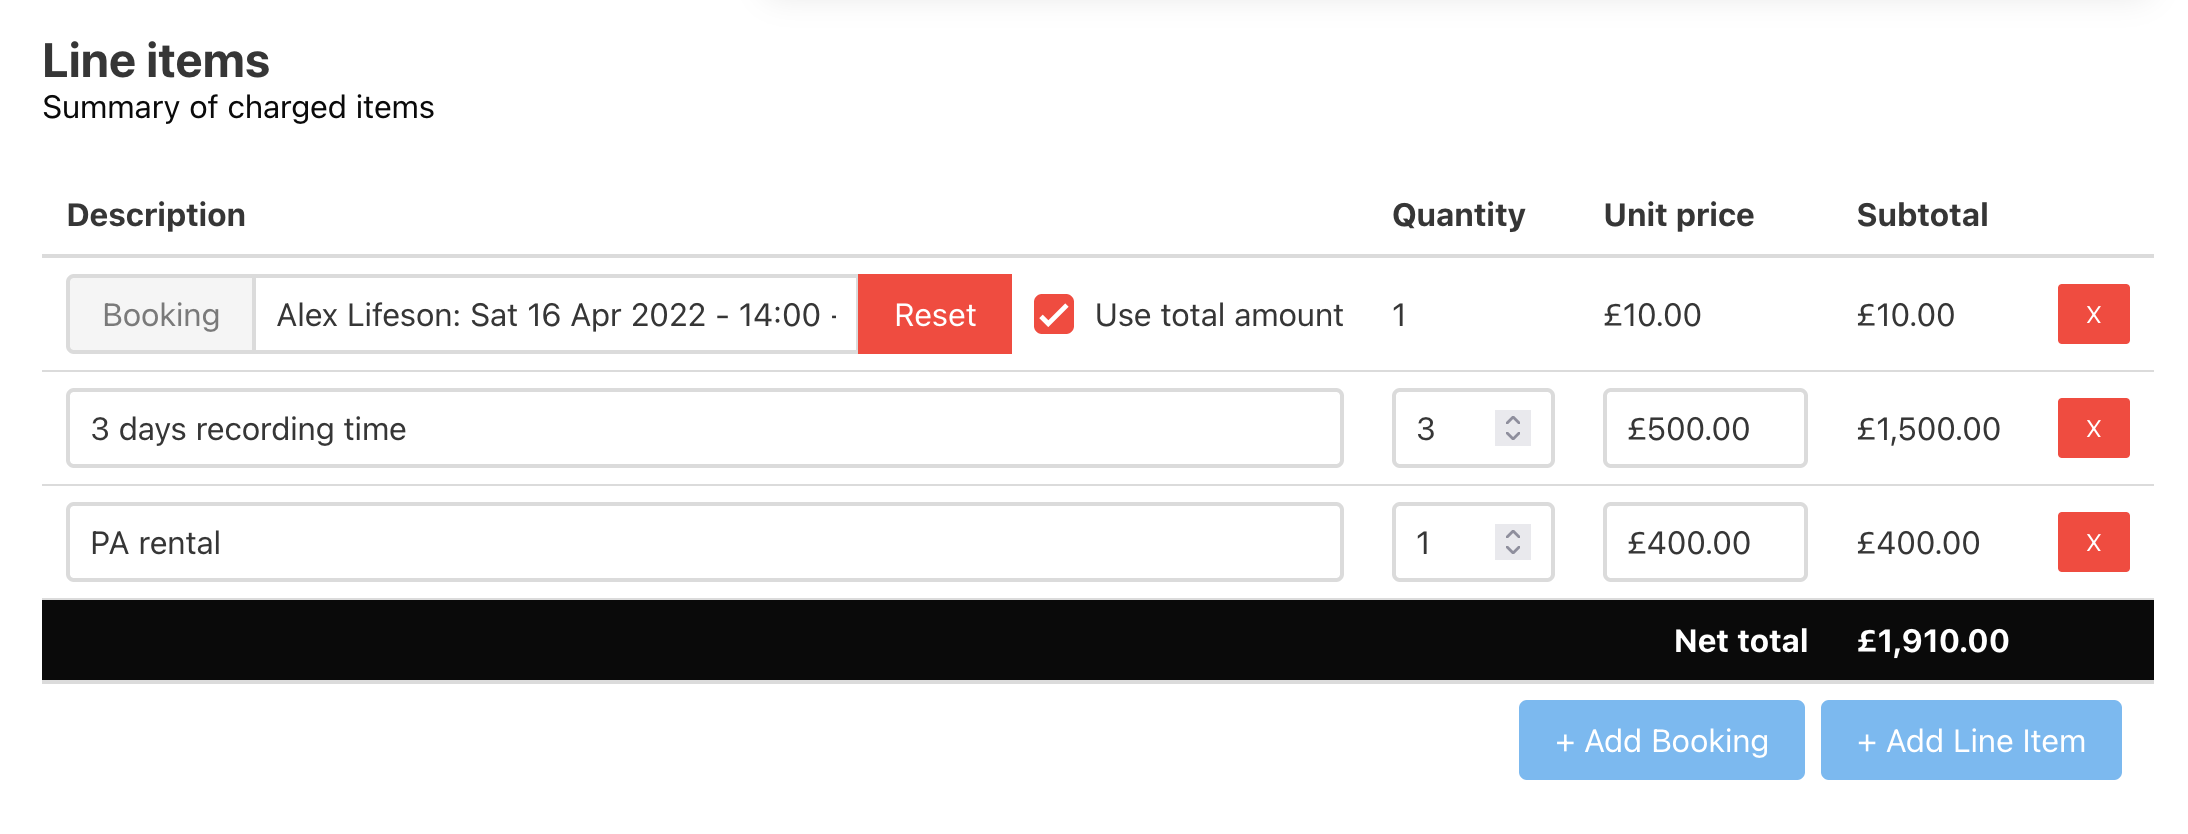Edit the PA rental description field
Screen dimensions: 2188x834
(x=705, y=542)
